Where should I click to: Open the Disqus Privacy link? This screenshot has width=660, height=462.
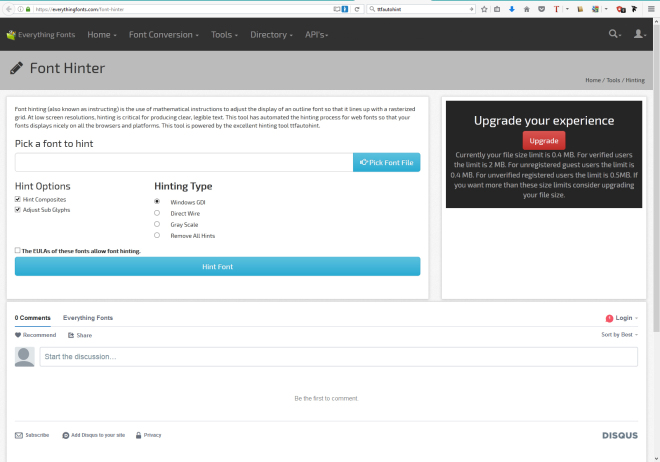pyautogui.click(x=148, y=435)
